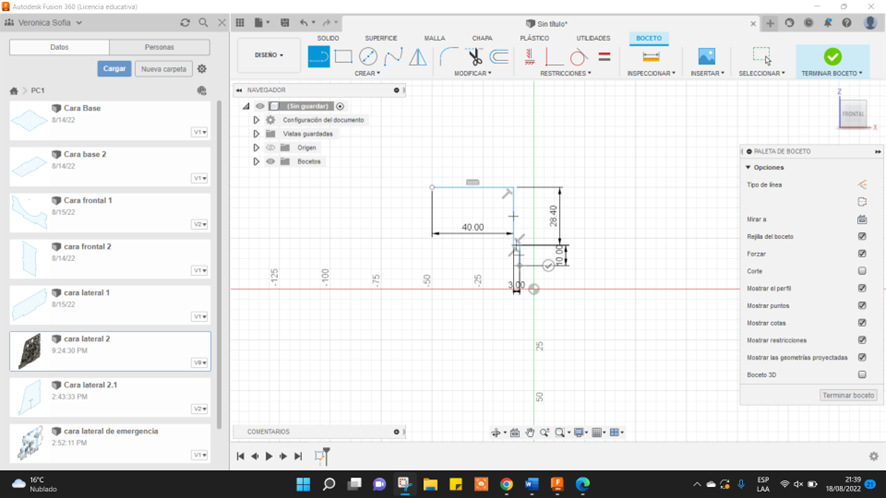This screenshot has width=886, height=498.
Task: Apply the Horizontal/Vertical constraint
Action: 529,57
